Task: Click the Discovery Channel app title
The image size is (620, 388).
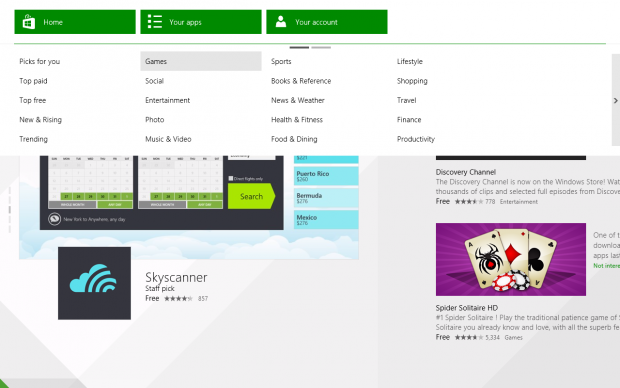Action: (x=465, y=172)
